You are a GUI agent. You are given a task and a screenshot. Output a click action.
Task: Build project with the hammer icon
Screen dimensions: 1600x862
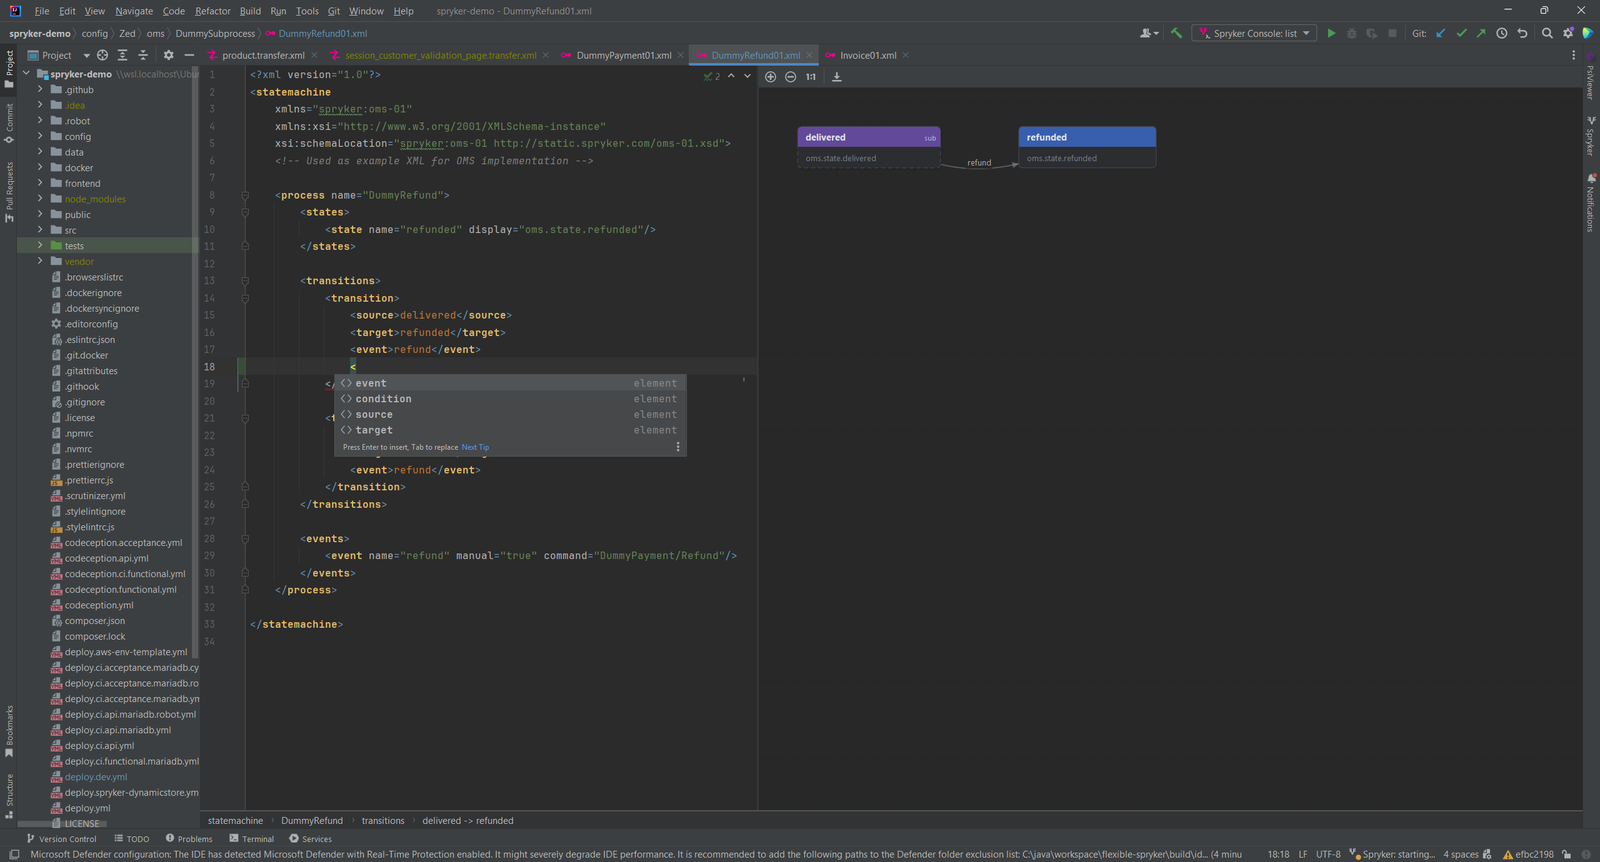tap(1176, 33)
